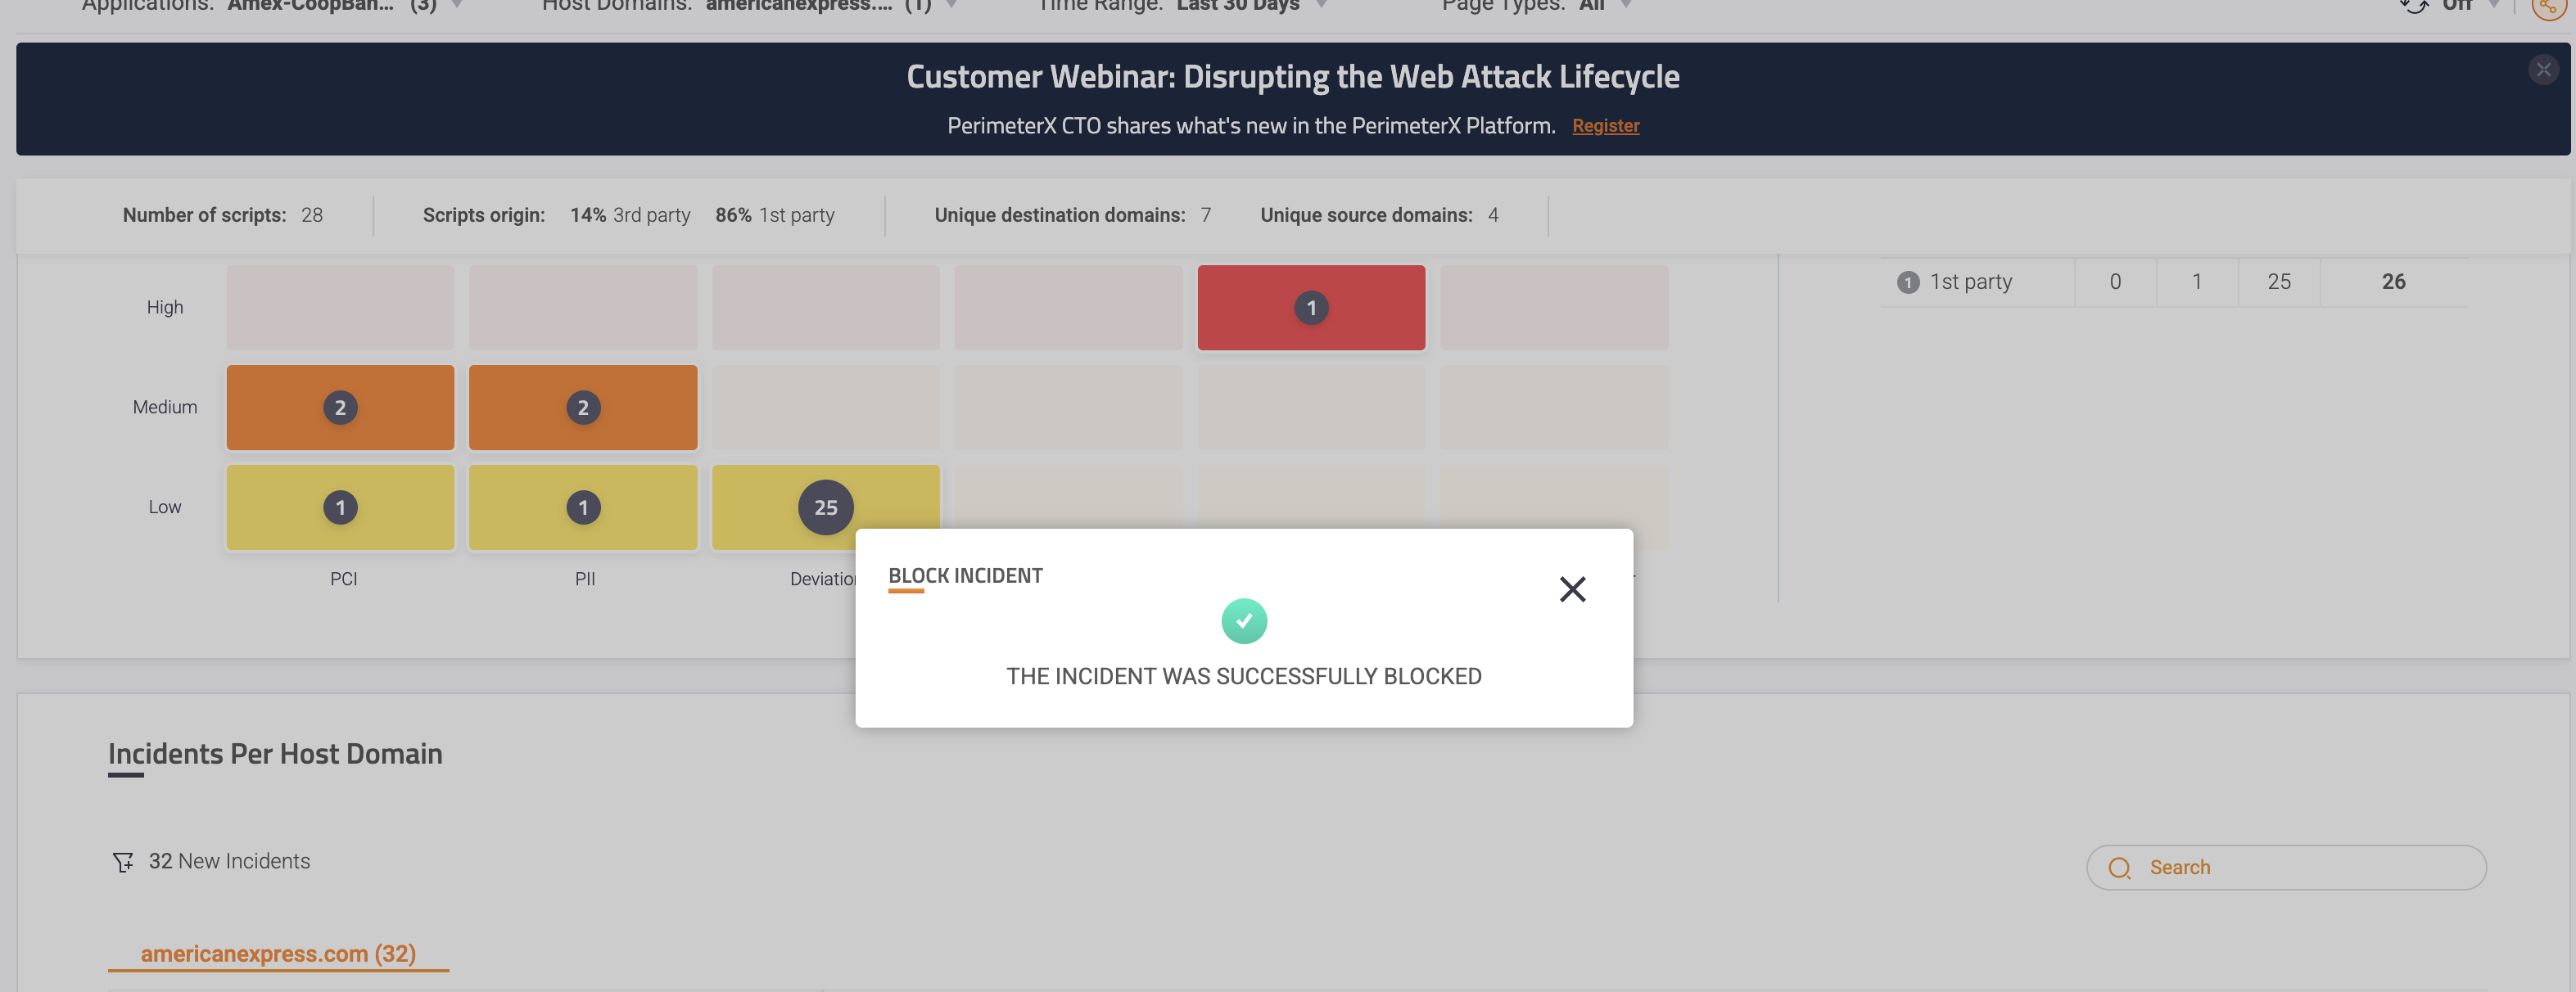Expand the Time Range dropdown
This screenshot has width=2576, height=992.
pos(1321,5)
